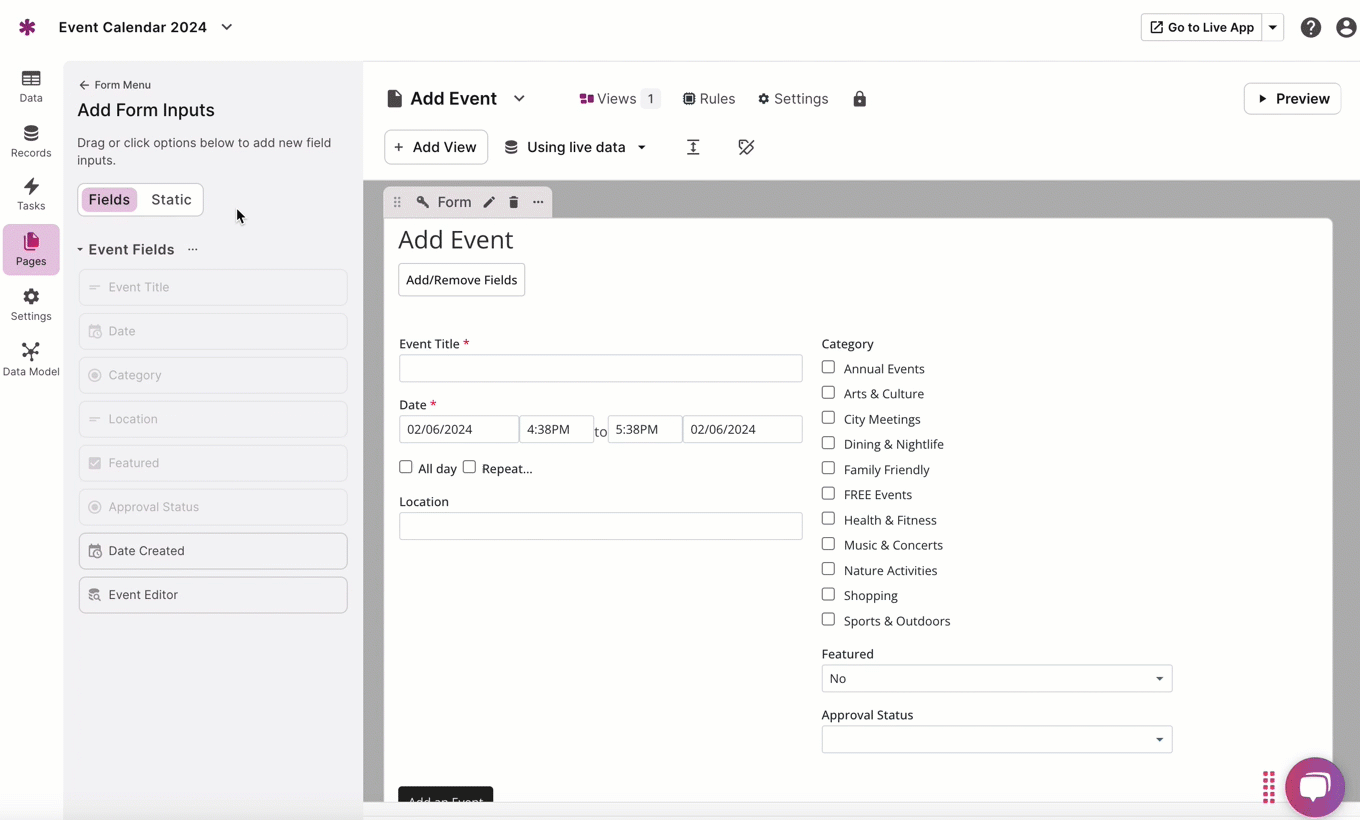Open the Tasks lightning icon

31,194
